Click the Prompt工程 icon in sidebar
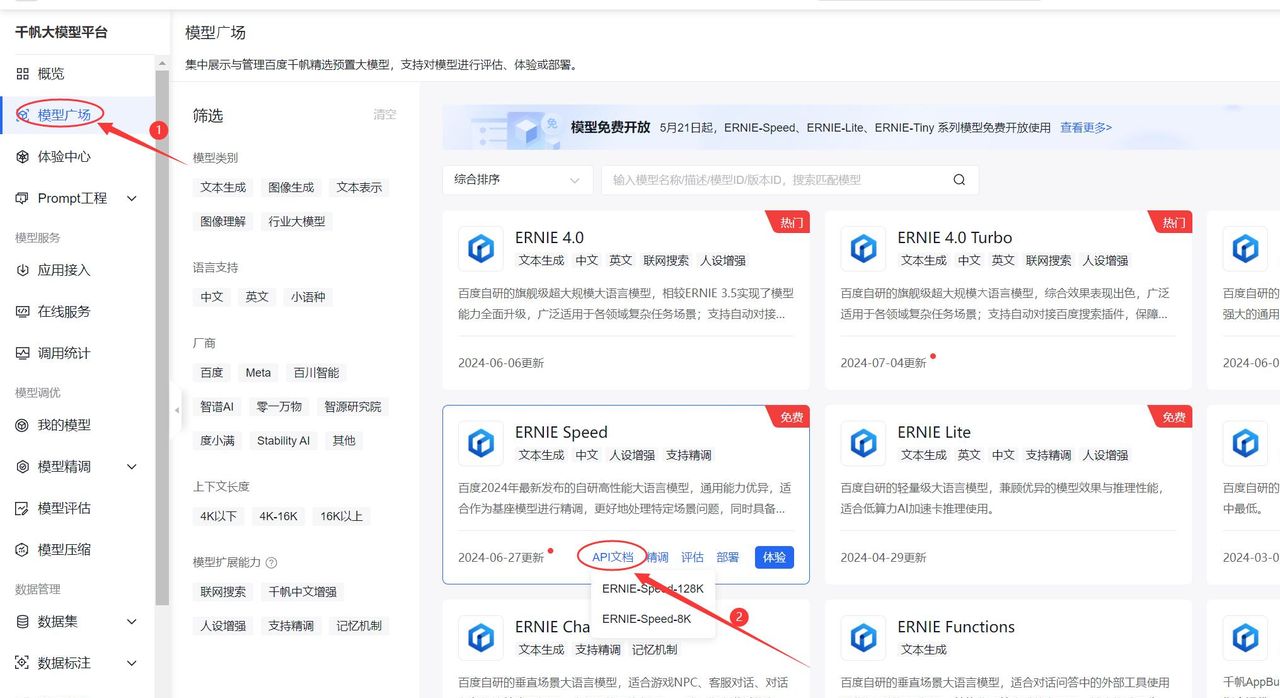Viewport: 1280px width, 698px height. tap(22, 199)
